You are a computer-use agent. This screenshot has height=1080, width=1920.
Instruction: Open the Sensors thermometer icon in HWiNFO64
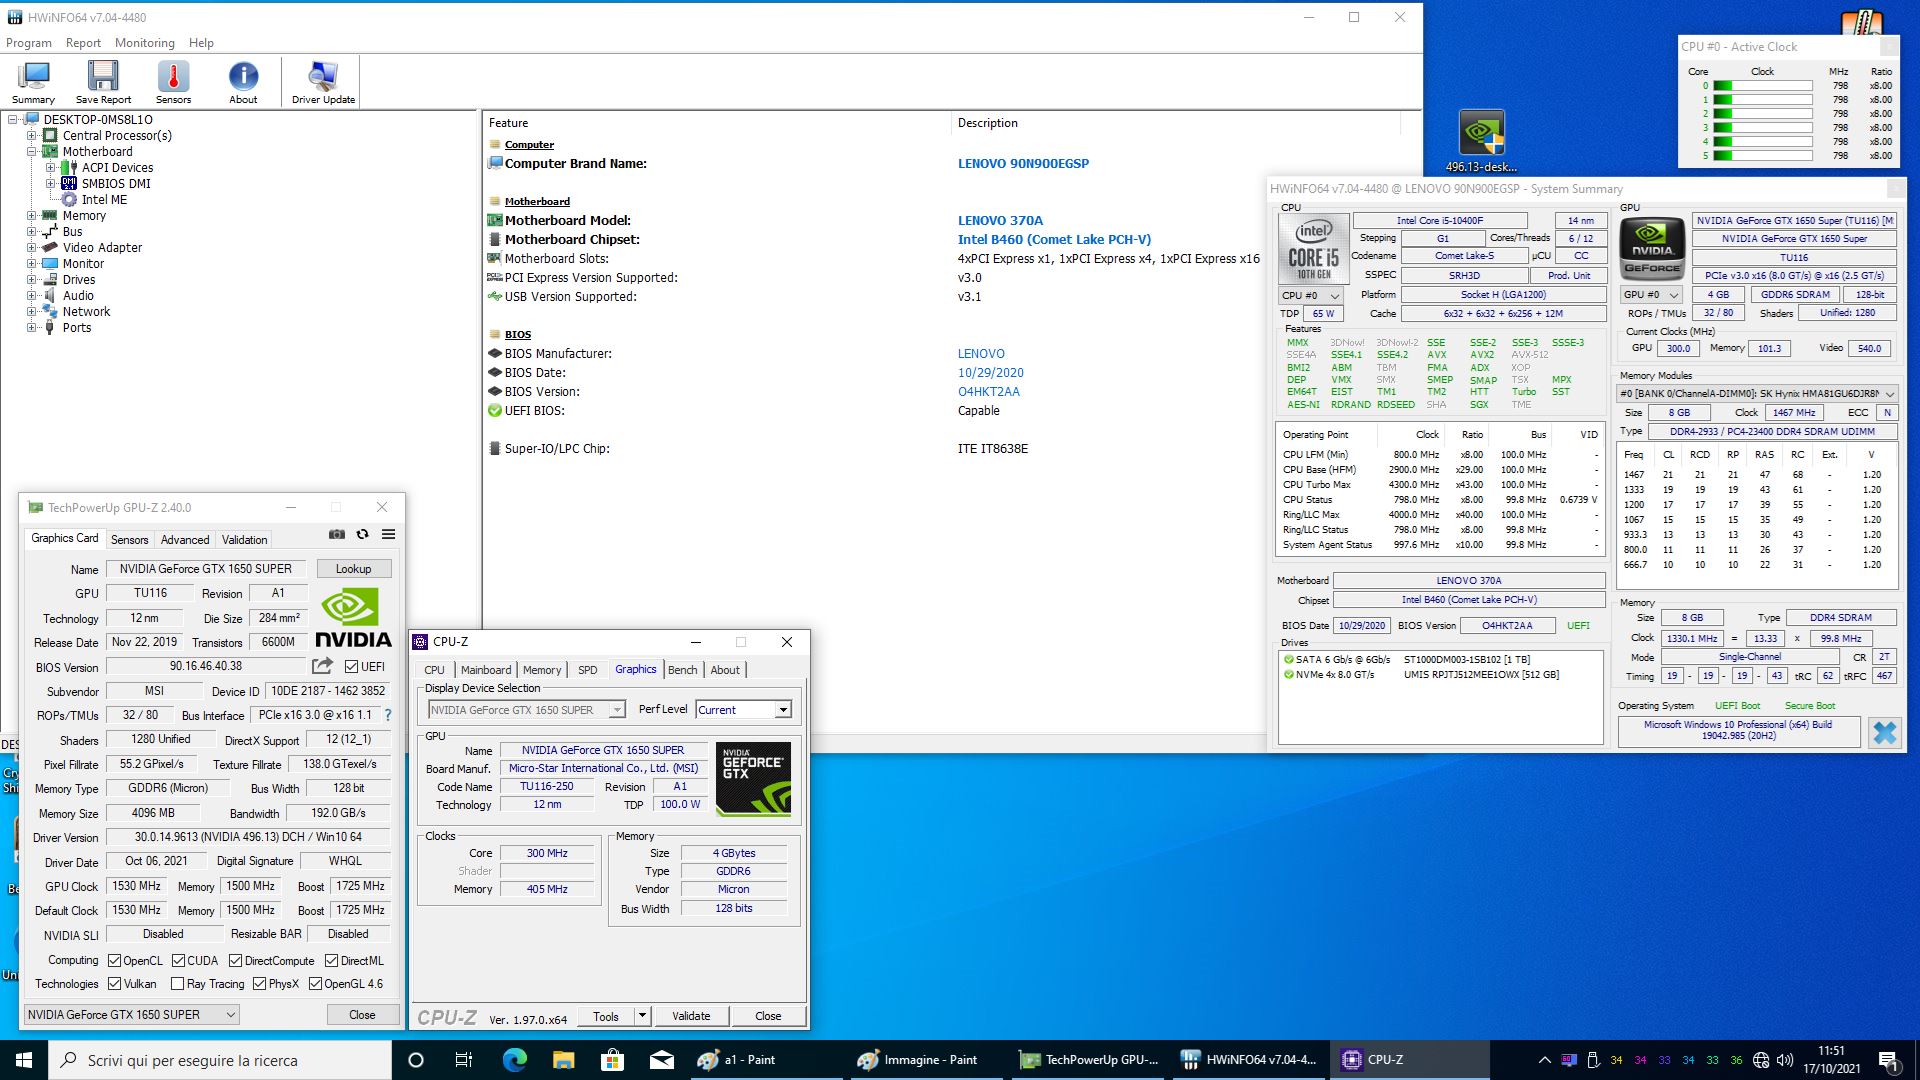(x=173, y=82)
